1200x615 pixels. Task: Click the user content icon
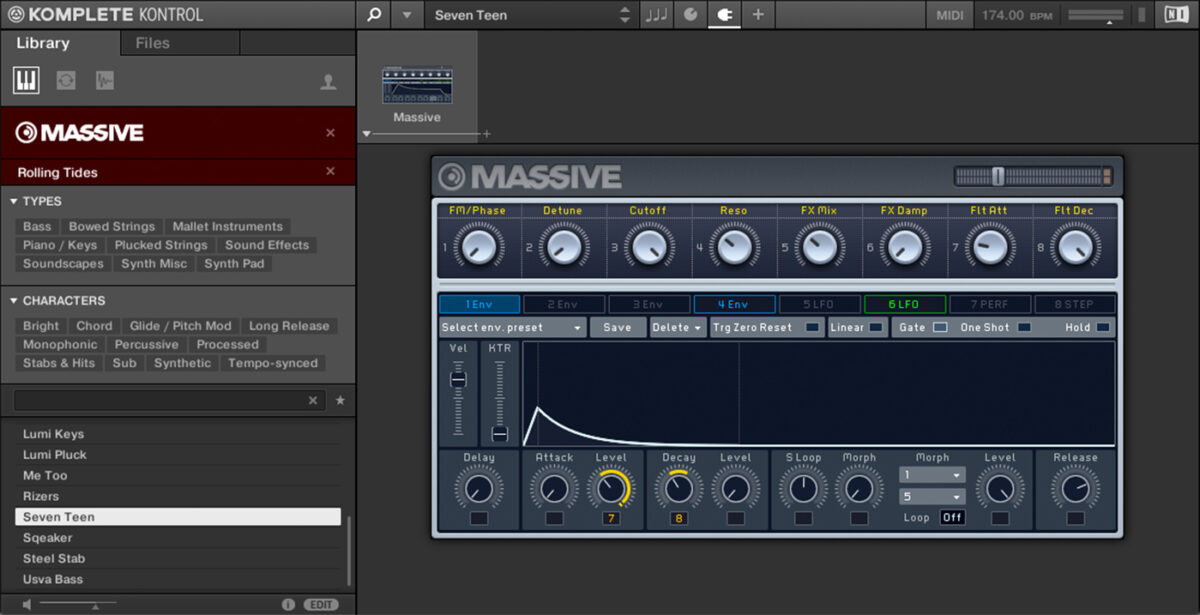pyautogui.click(x=328, y=82)
